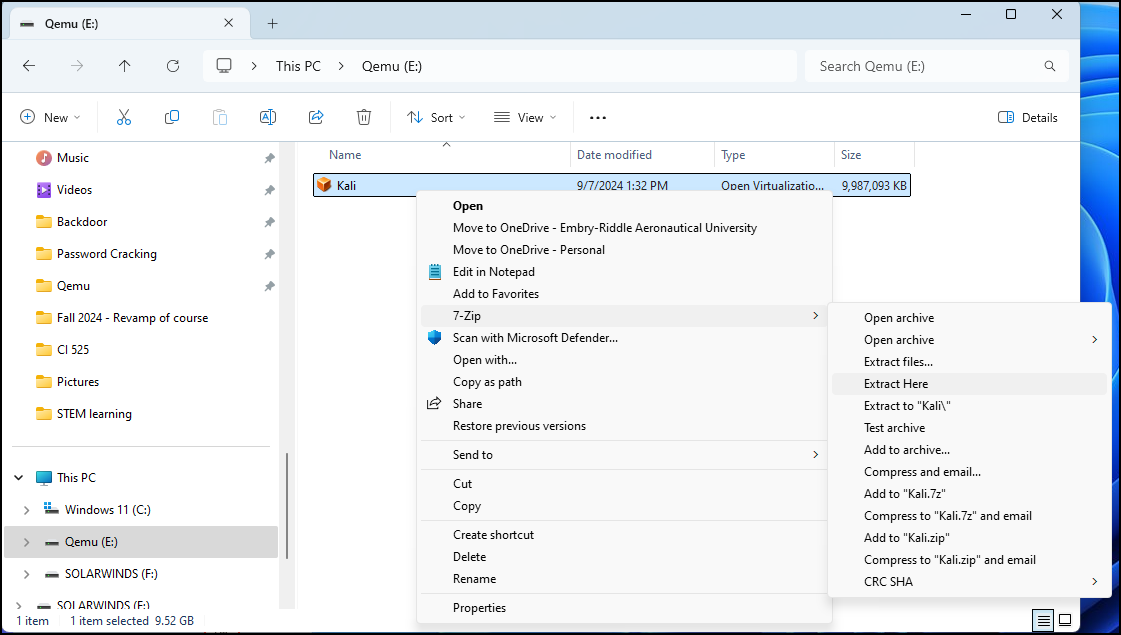
Task: Collapse the This PC tree node
Action: click(x=19, y=478)
